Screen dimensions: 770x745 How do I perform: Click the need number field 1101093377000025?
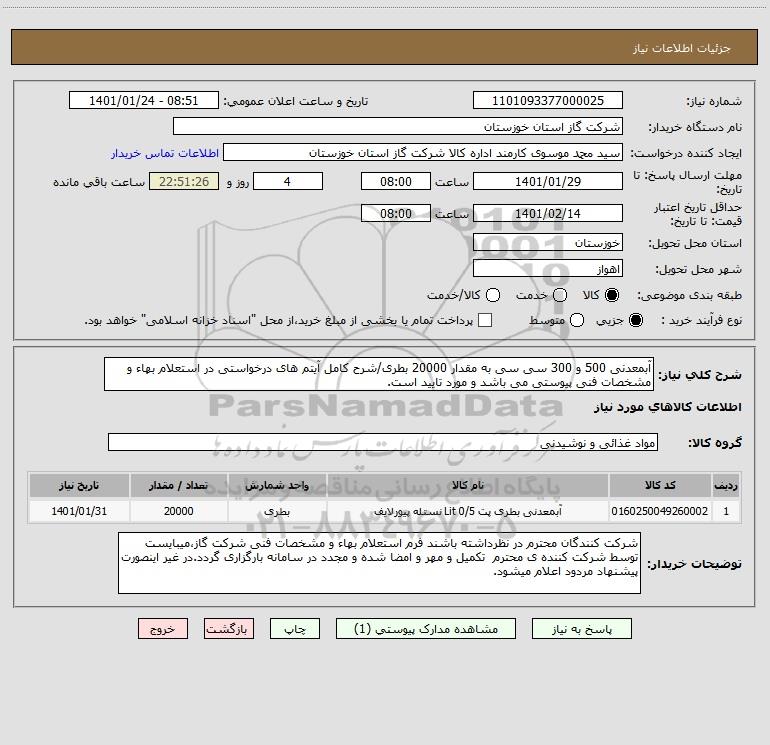548,101
